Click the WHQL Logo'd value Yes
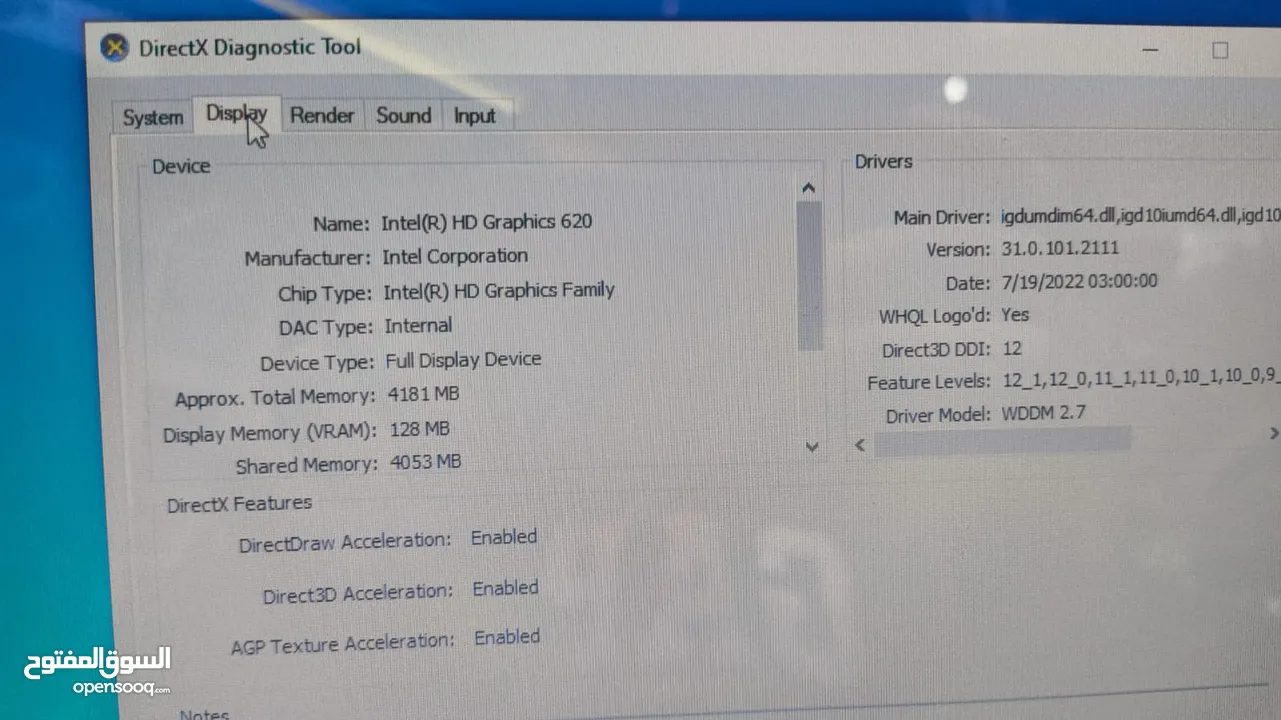Screen dimensions: 1281x720 tap(1015, 314)
